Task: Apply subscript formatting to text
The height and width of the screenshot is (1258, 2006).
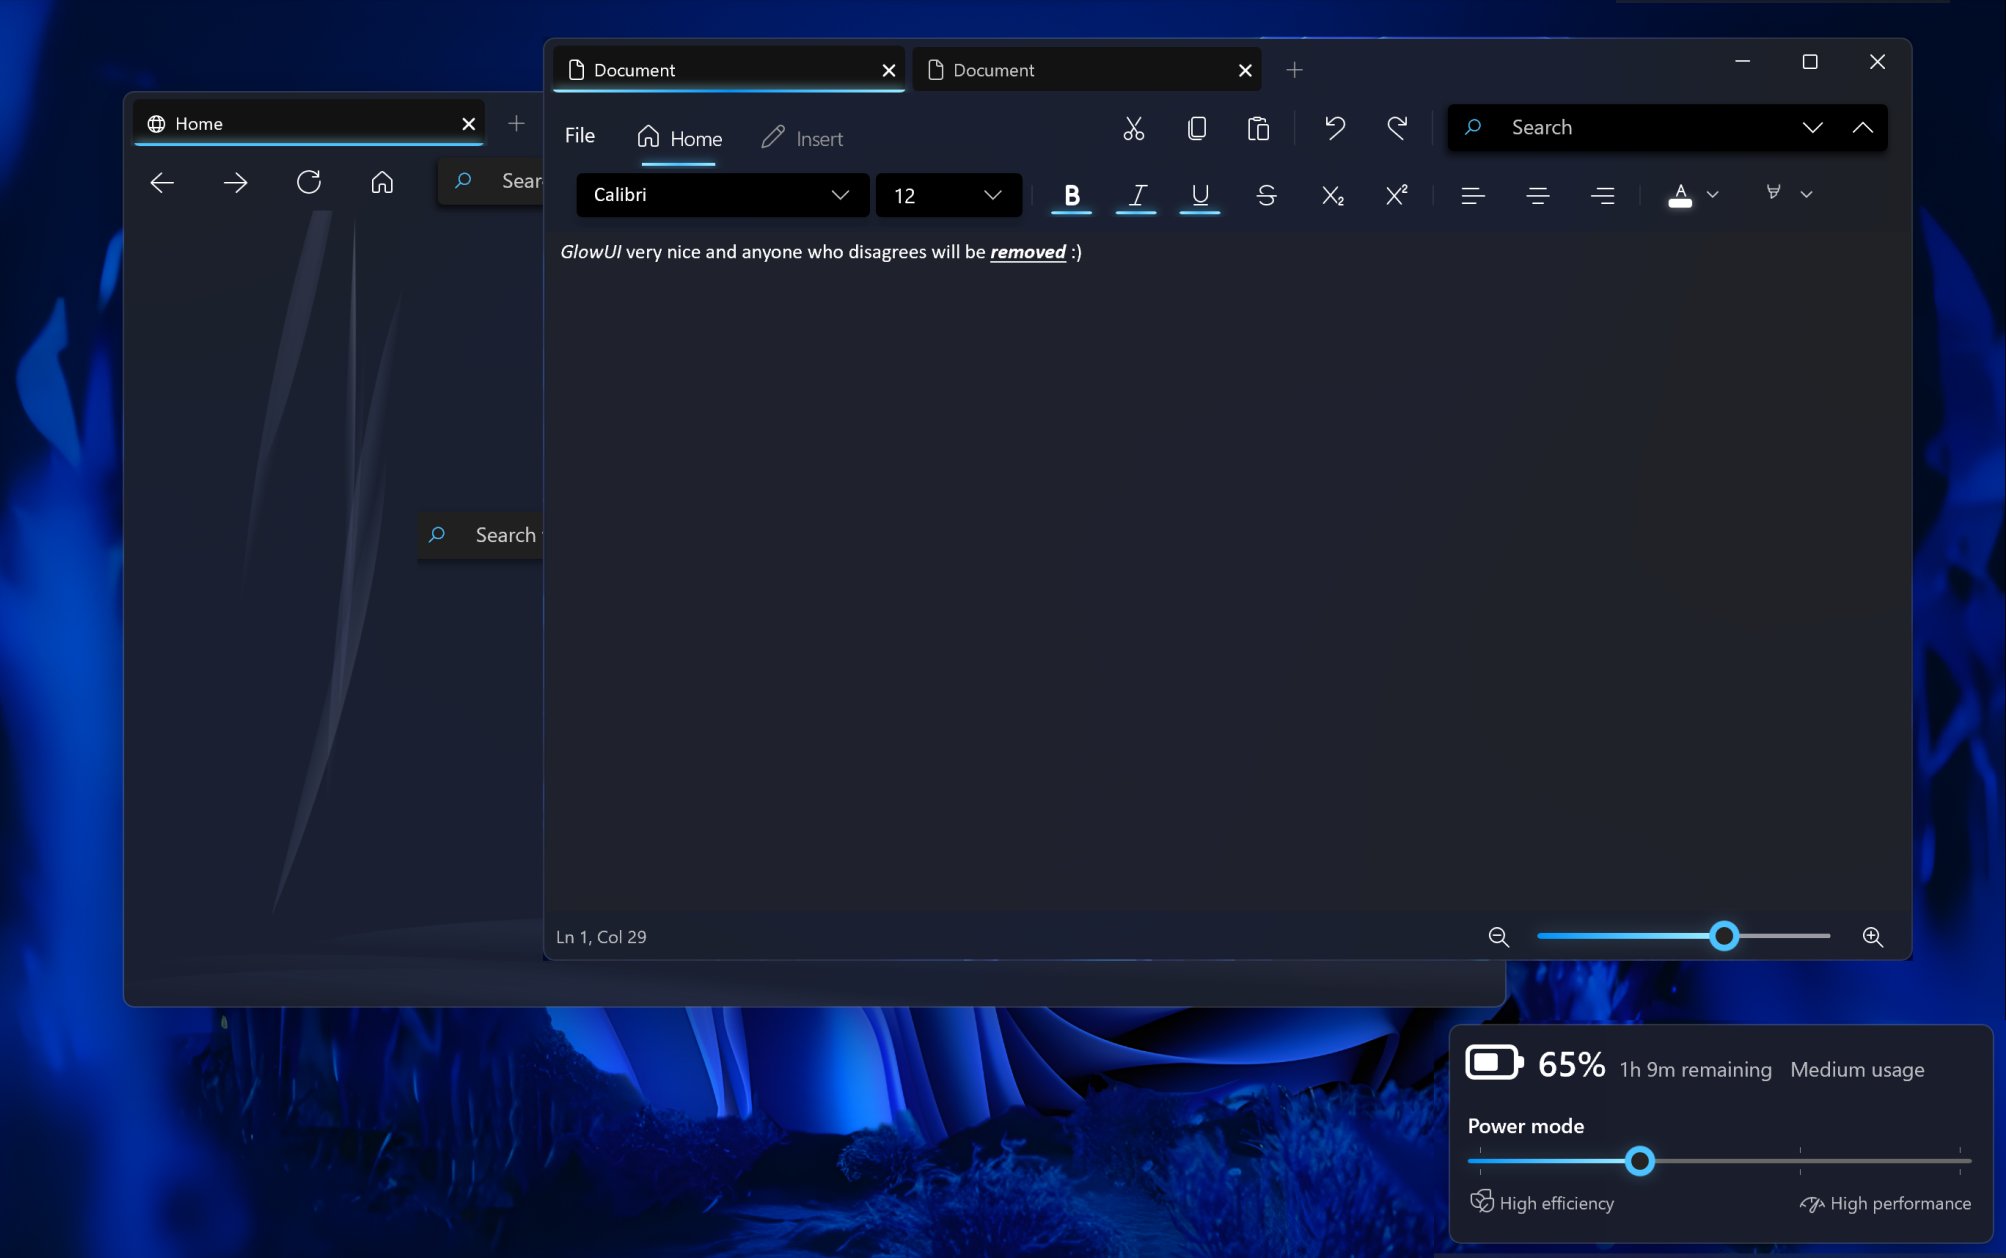Action: [1331, 195]
